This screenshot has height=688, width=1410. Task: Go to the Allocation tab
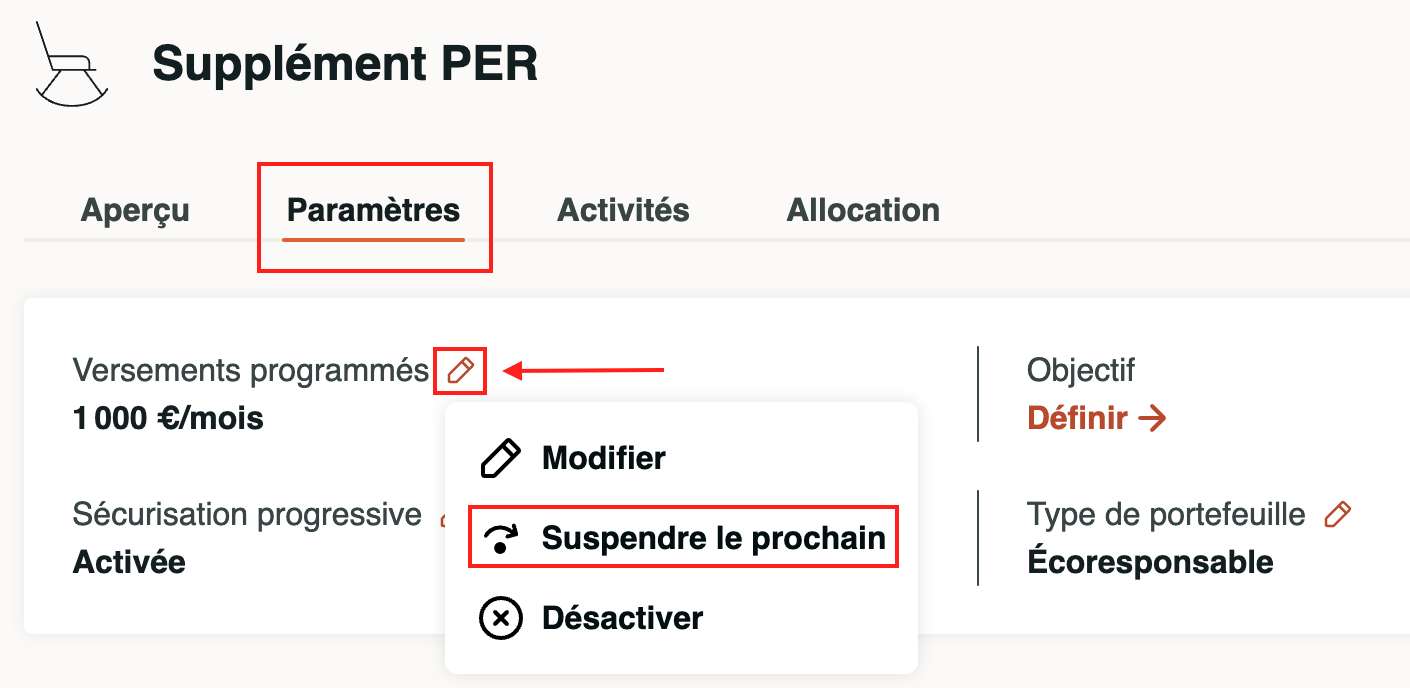(863, 211)
